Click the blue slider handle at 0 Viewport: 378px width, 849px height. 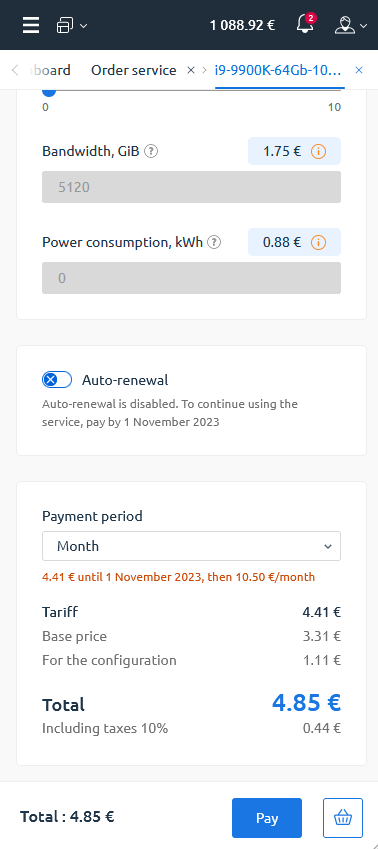pos(49,90)
